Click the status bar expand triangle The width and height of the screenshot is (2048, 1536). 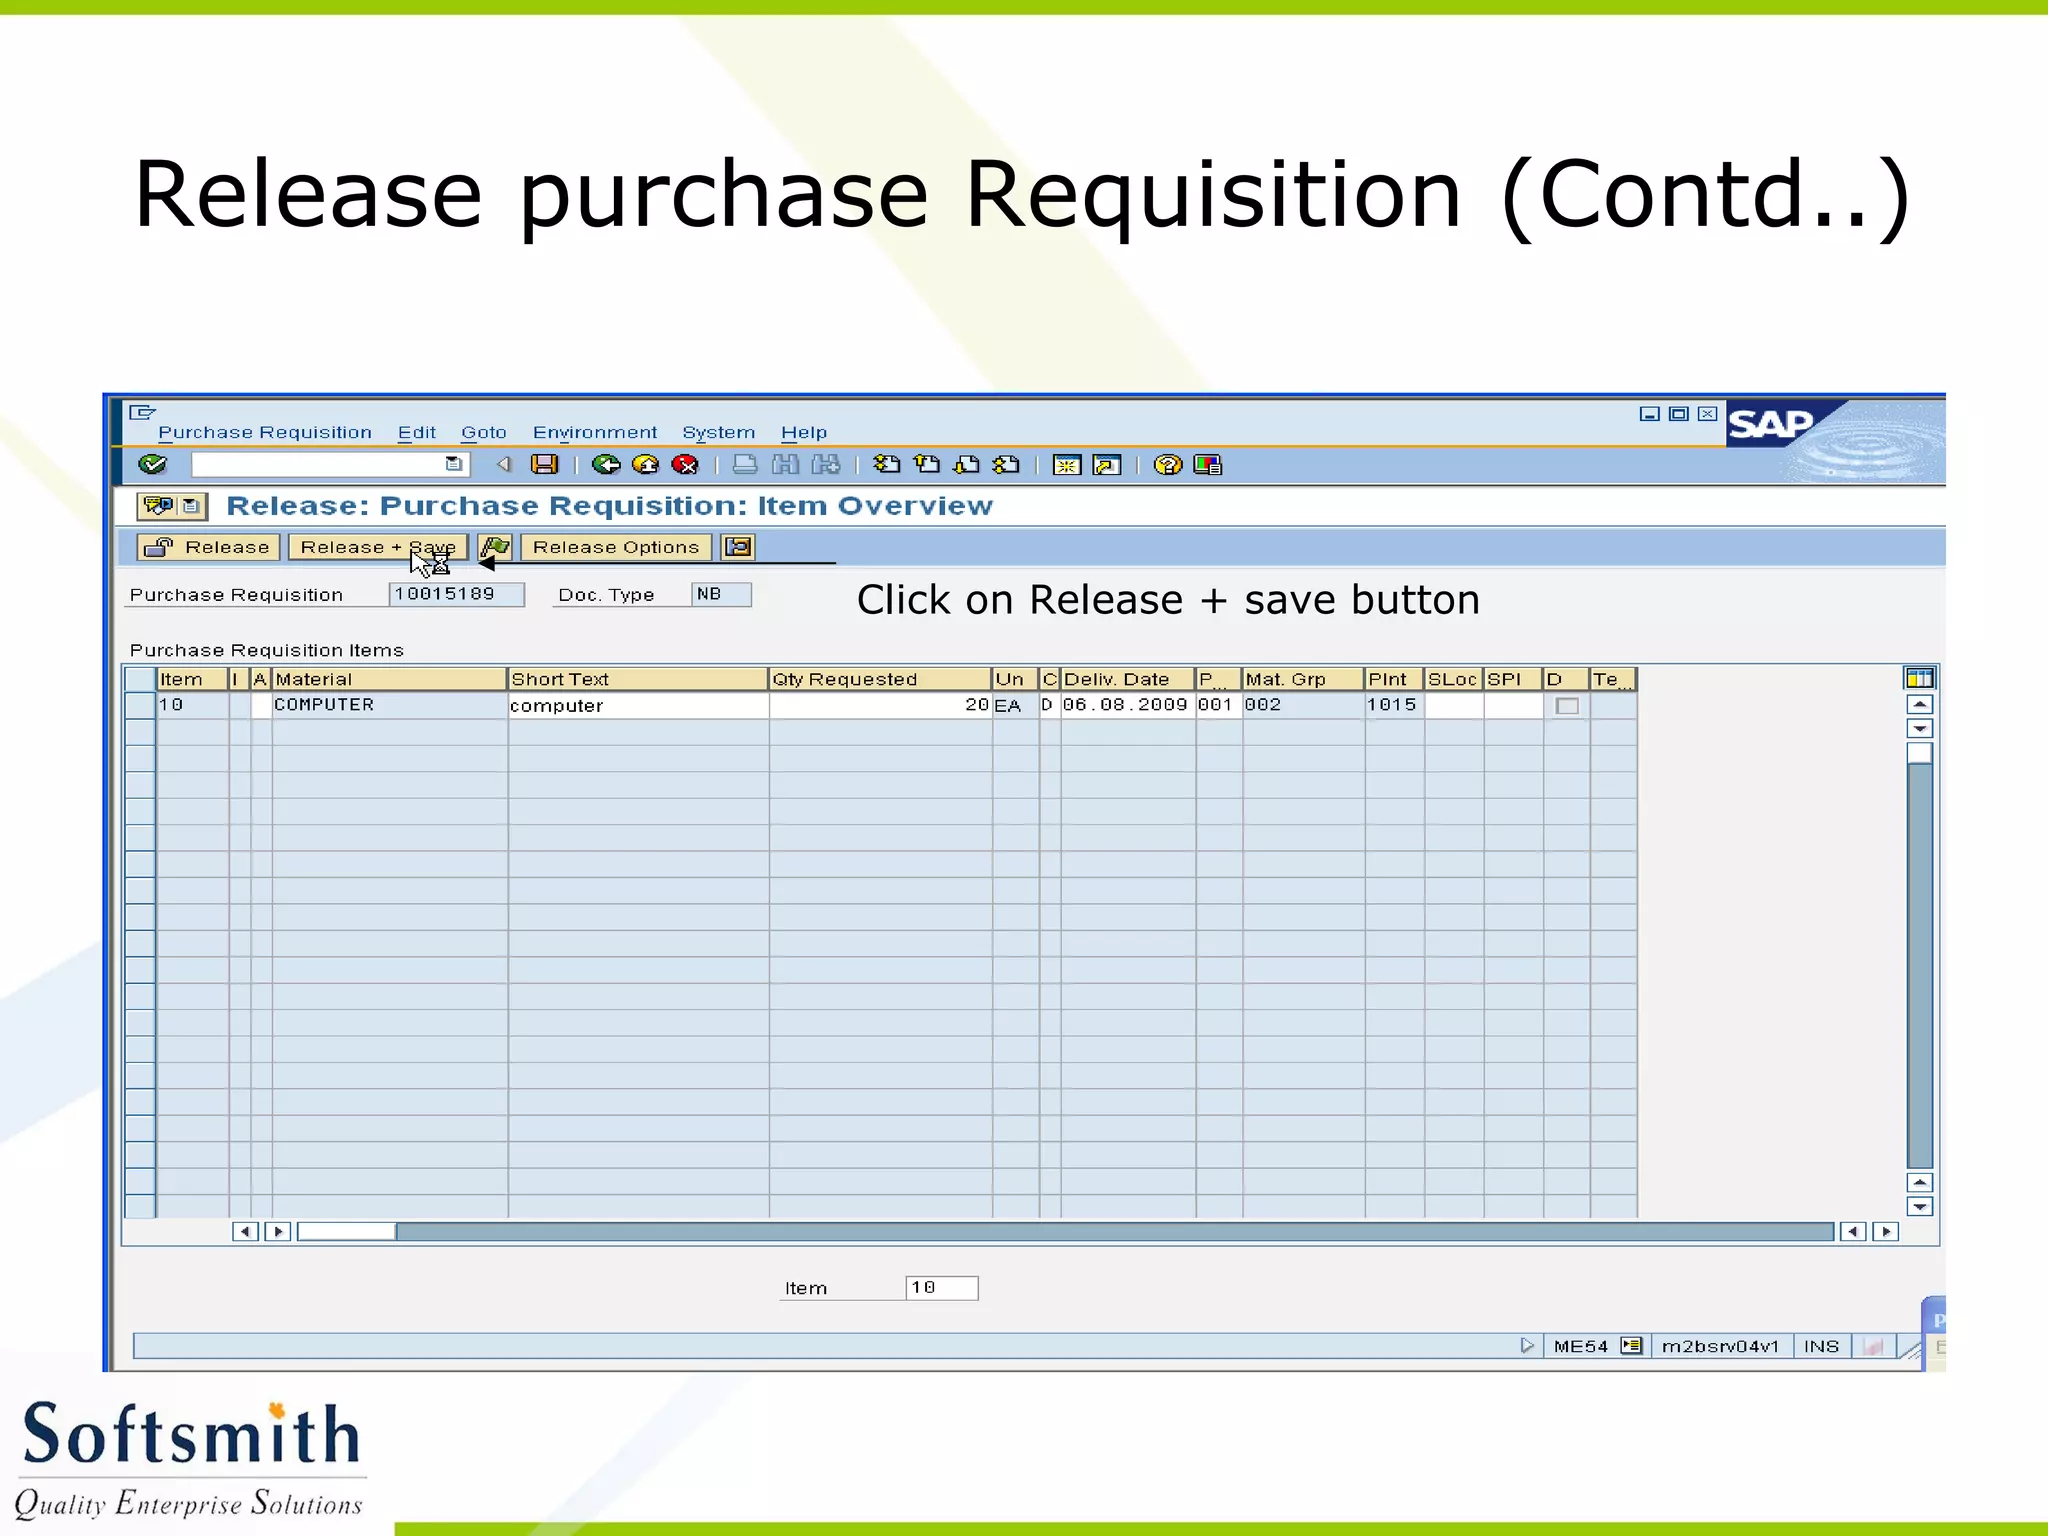(1526, 1346)
